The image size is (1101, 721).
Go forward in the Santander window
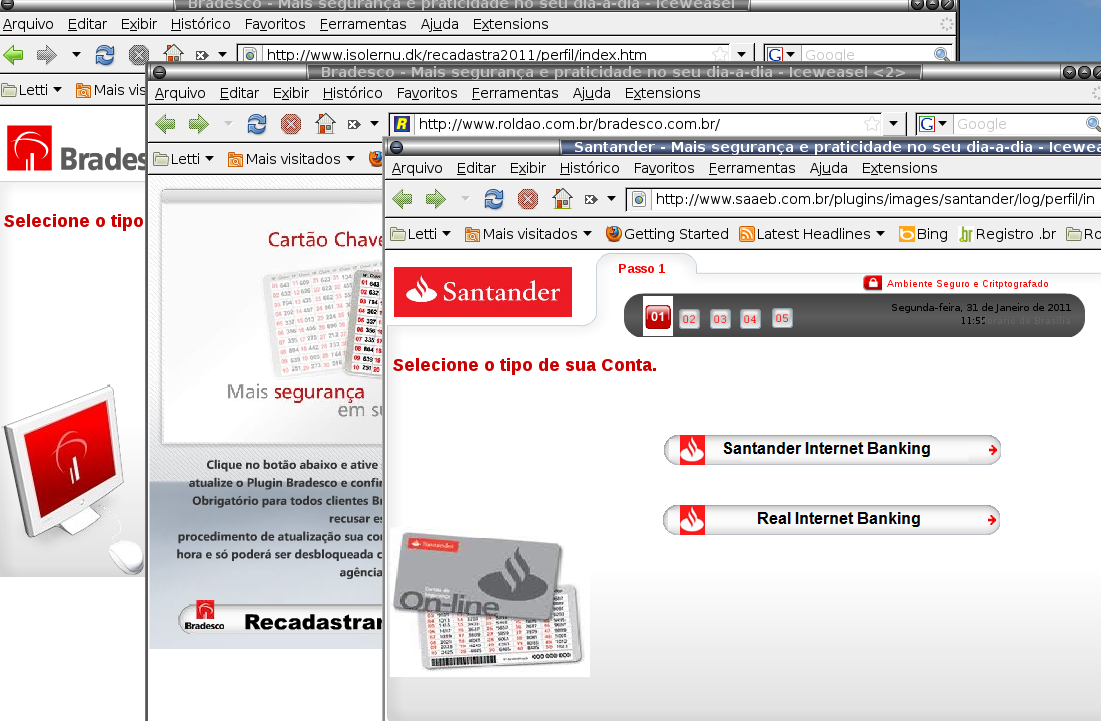[x=436, y=199]
